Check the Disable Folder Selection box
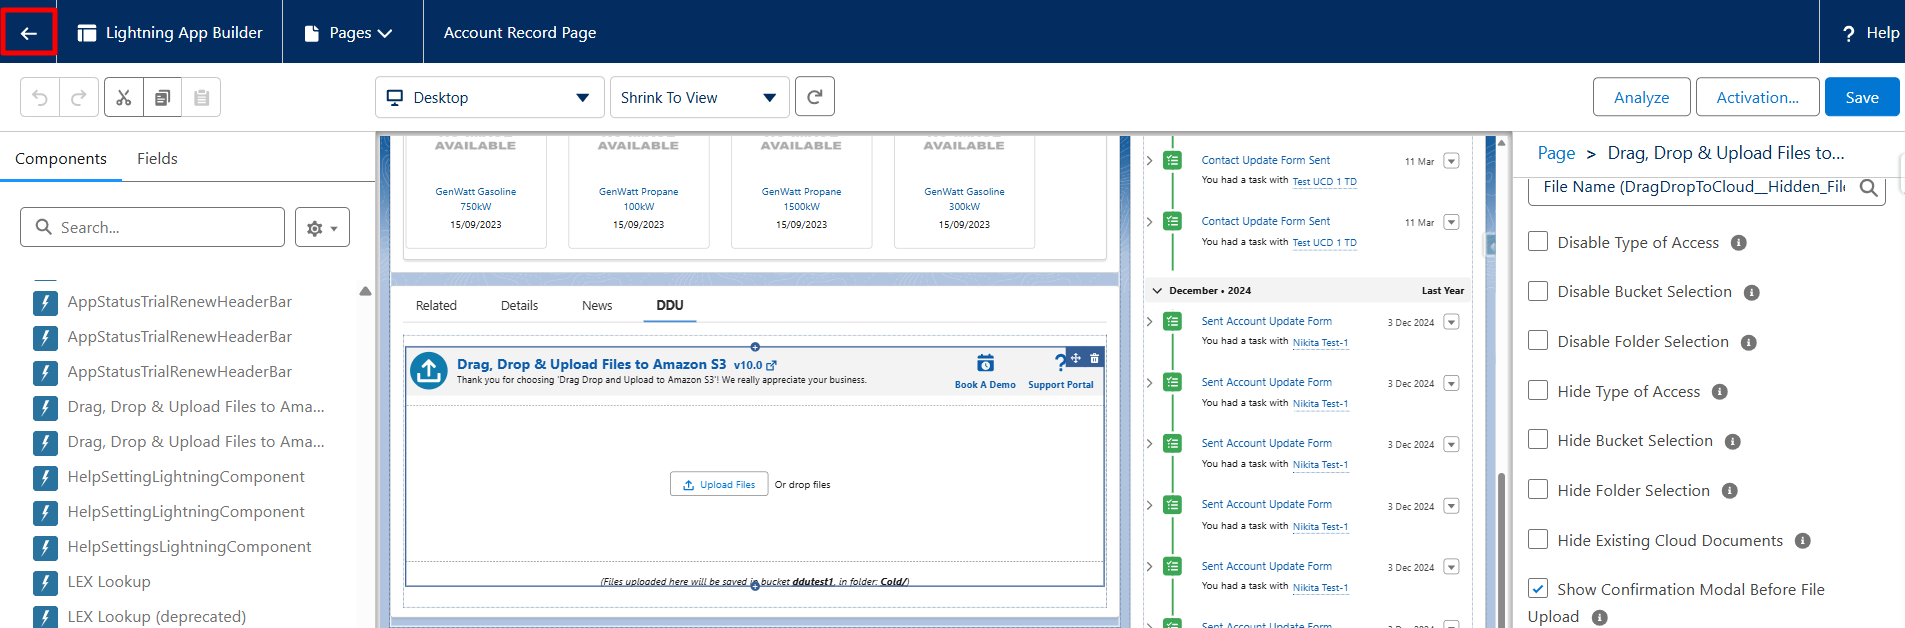Image resolution: width=1905 pixels, height=628 pixels. pyautogui.click(x=1538, y=341)
